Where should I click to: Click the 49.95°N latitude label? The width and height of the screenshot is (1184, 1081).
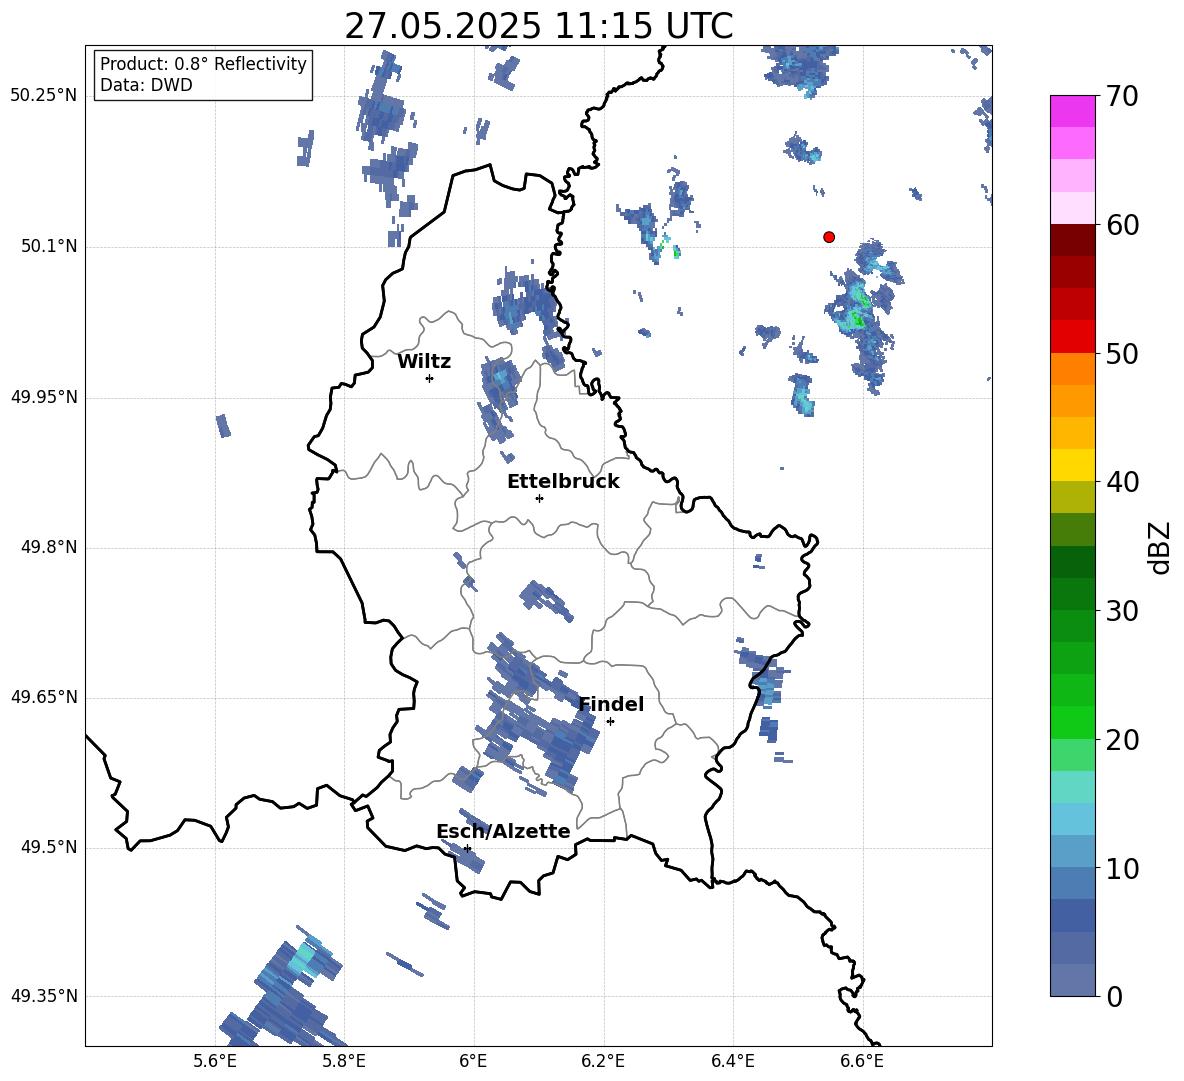click(44, 397)
